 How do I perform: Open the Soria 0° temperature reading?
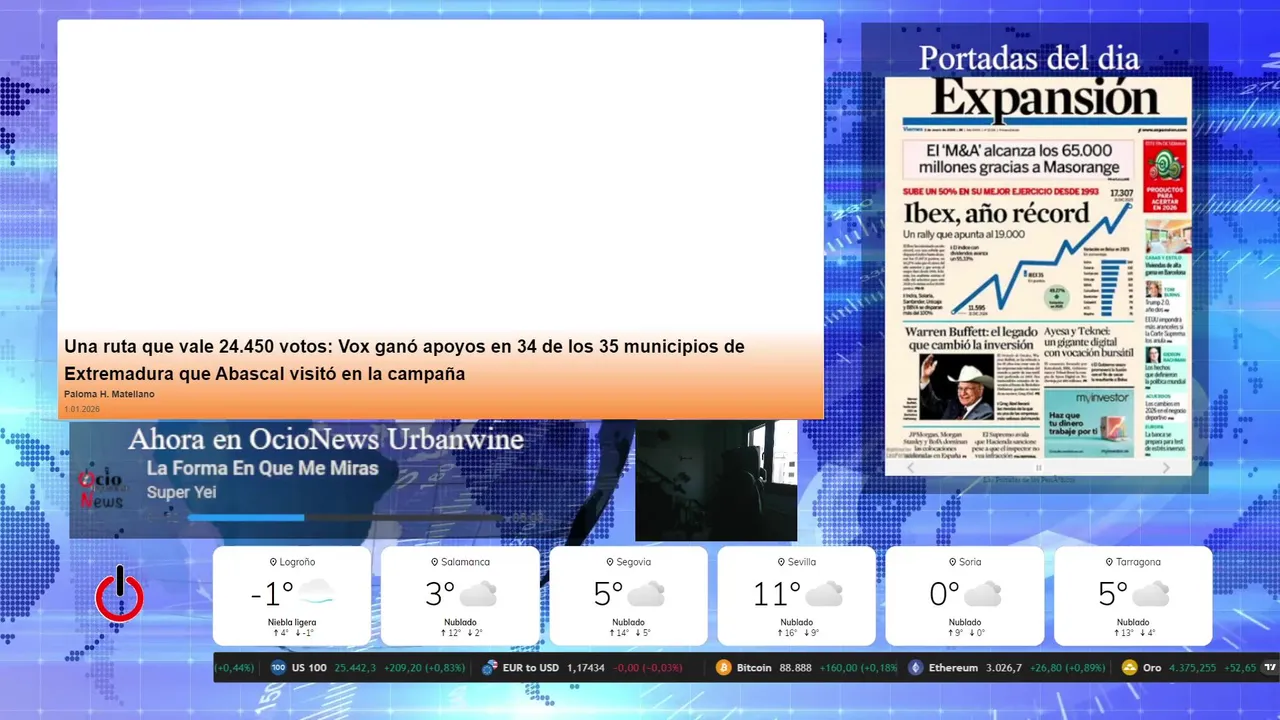pos(944,594)
